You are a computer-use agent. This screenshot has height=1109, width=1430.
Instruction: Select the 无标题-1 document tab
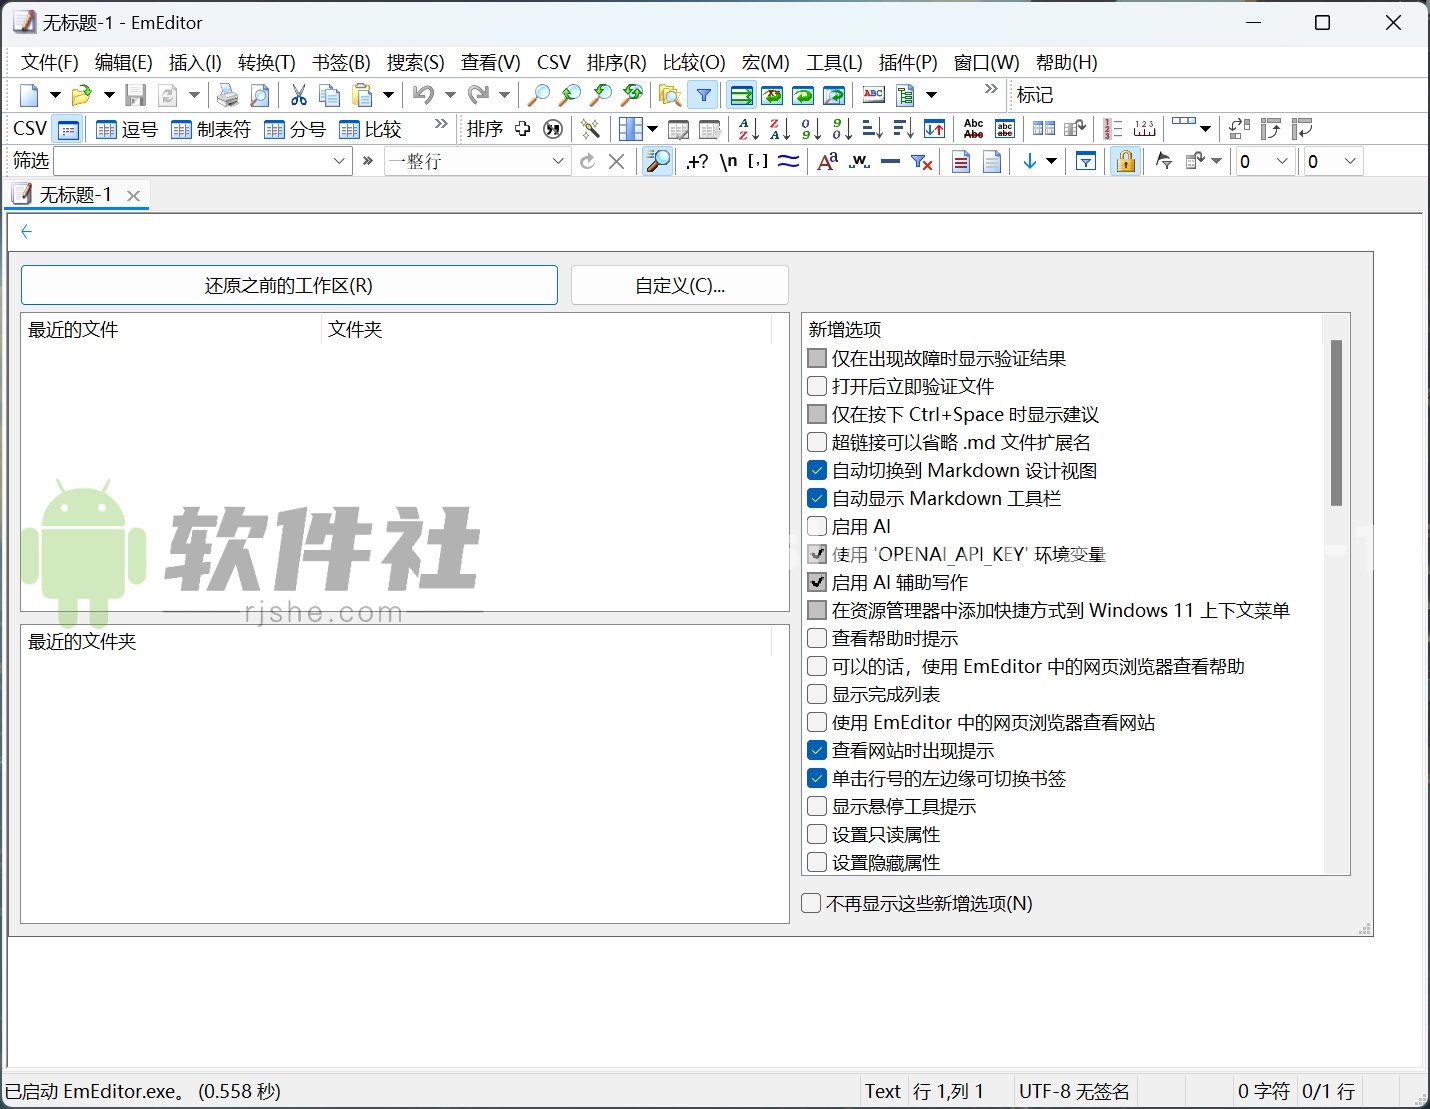point(75,194)
